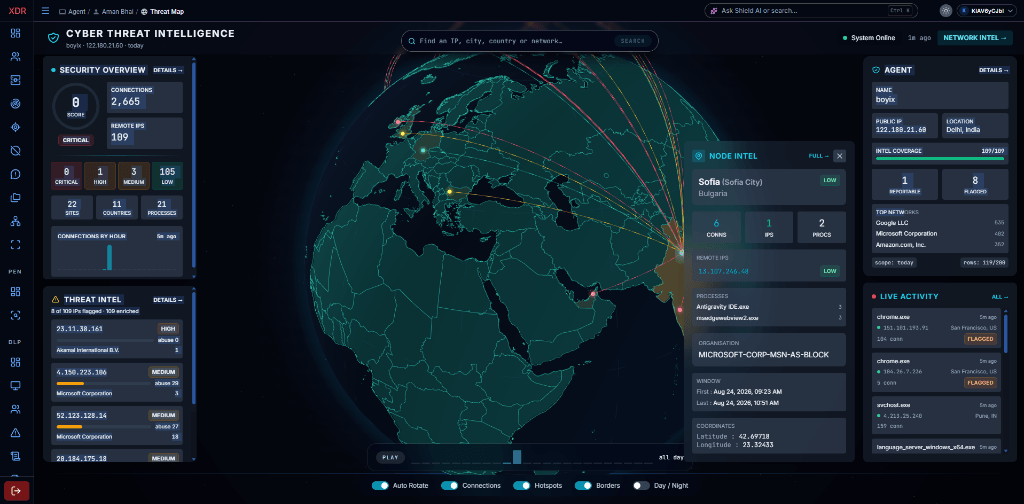This screenshot has height=504, width=1024.
Task: Open the monitor icon under DLP section
Action: (16, 385)
